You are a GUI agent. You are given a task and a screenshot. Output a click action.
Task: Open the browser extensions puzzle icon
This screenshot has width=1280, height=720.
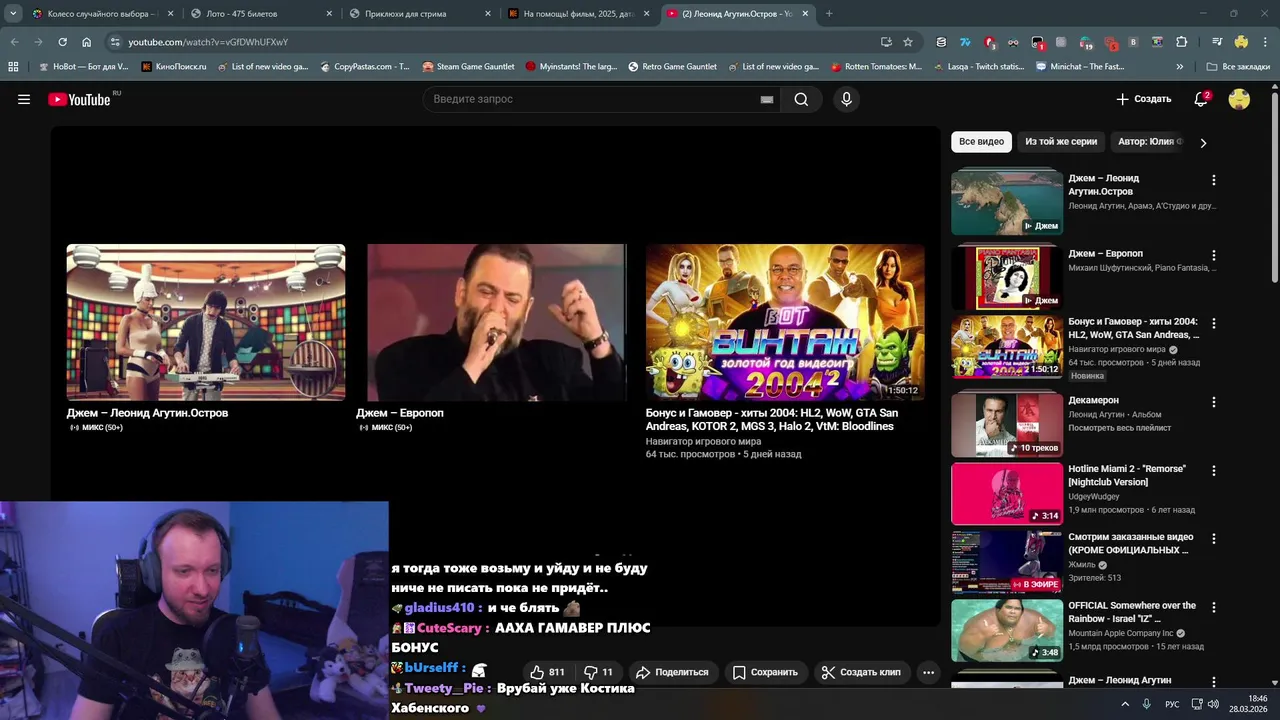[1182, 42]
